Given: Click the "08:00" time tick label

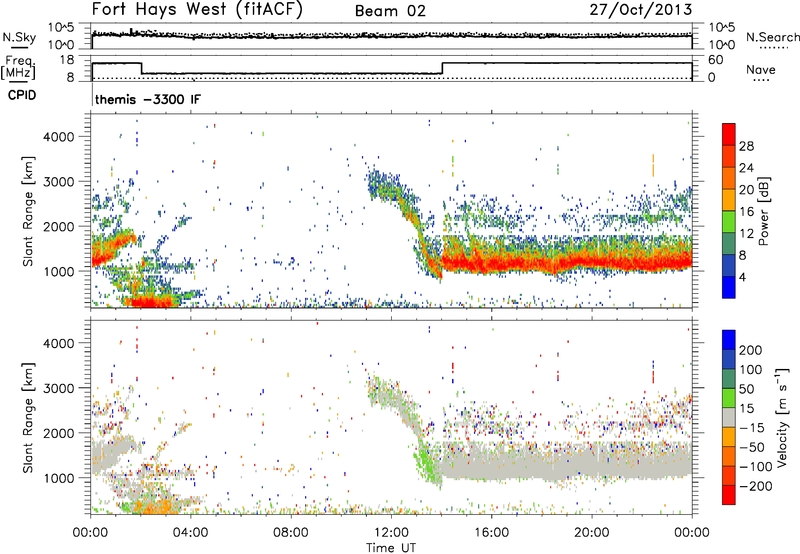Looking at the screenshot, I should pos(291,533).
